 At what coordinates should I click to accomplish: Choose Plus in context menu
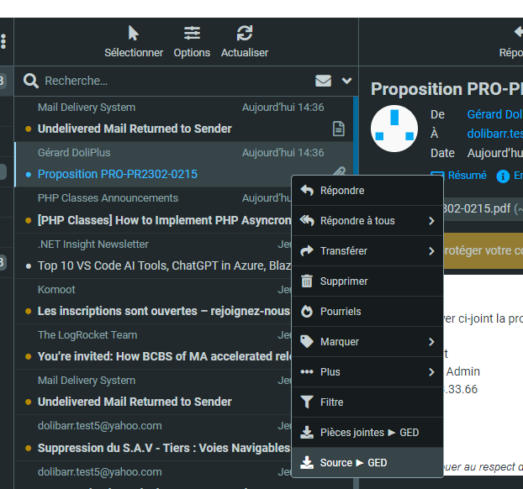tap(368, 372)
